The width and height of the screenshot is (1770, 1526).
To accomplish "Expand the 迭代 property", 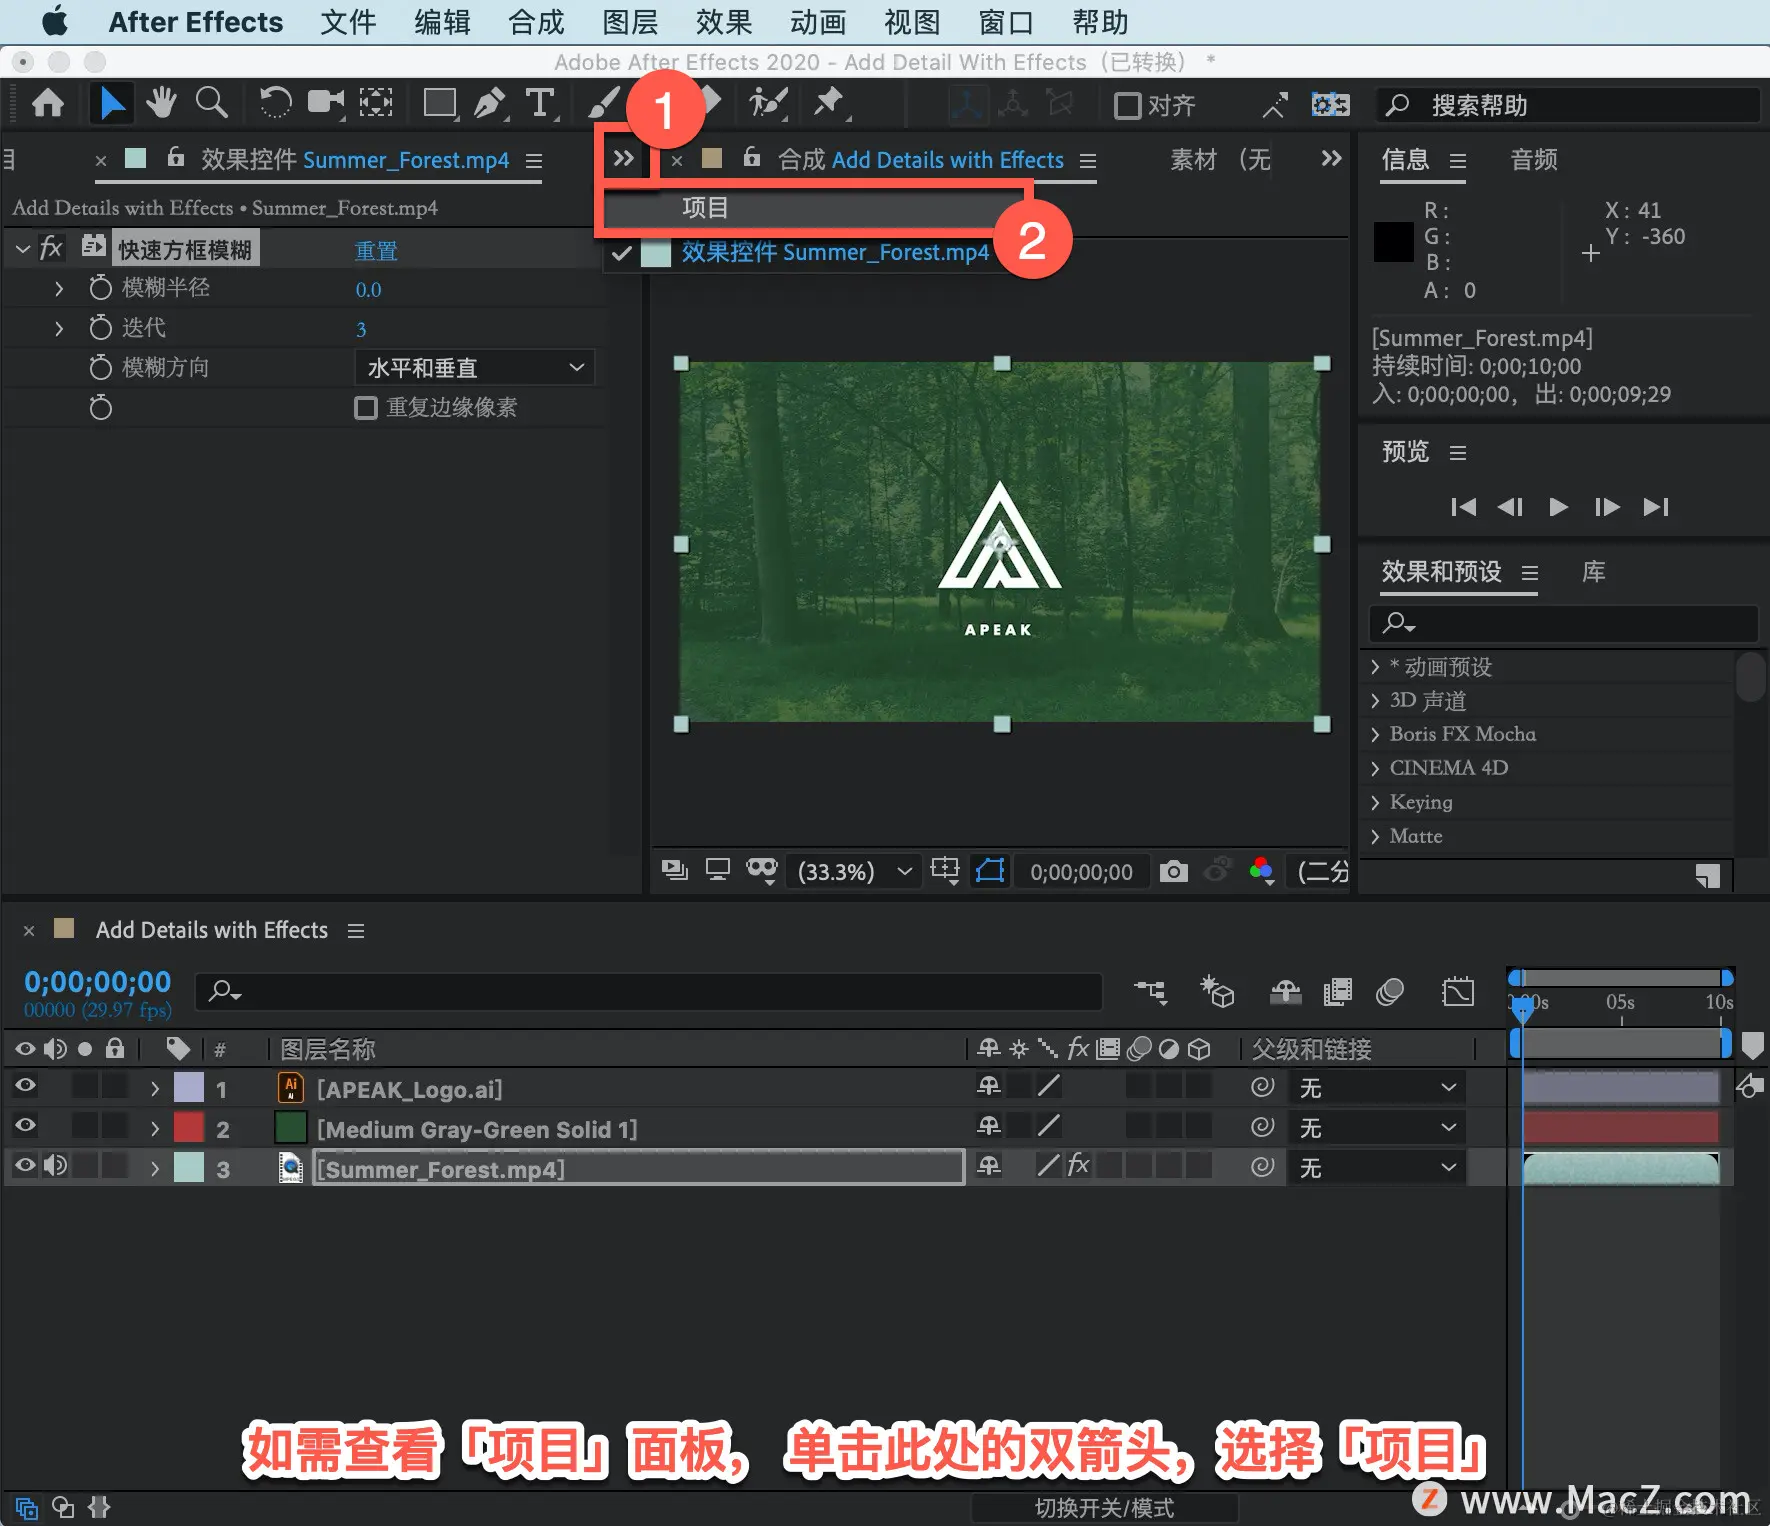I will click(x=58, y=328).
